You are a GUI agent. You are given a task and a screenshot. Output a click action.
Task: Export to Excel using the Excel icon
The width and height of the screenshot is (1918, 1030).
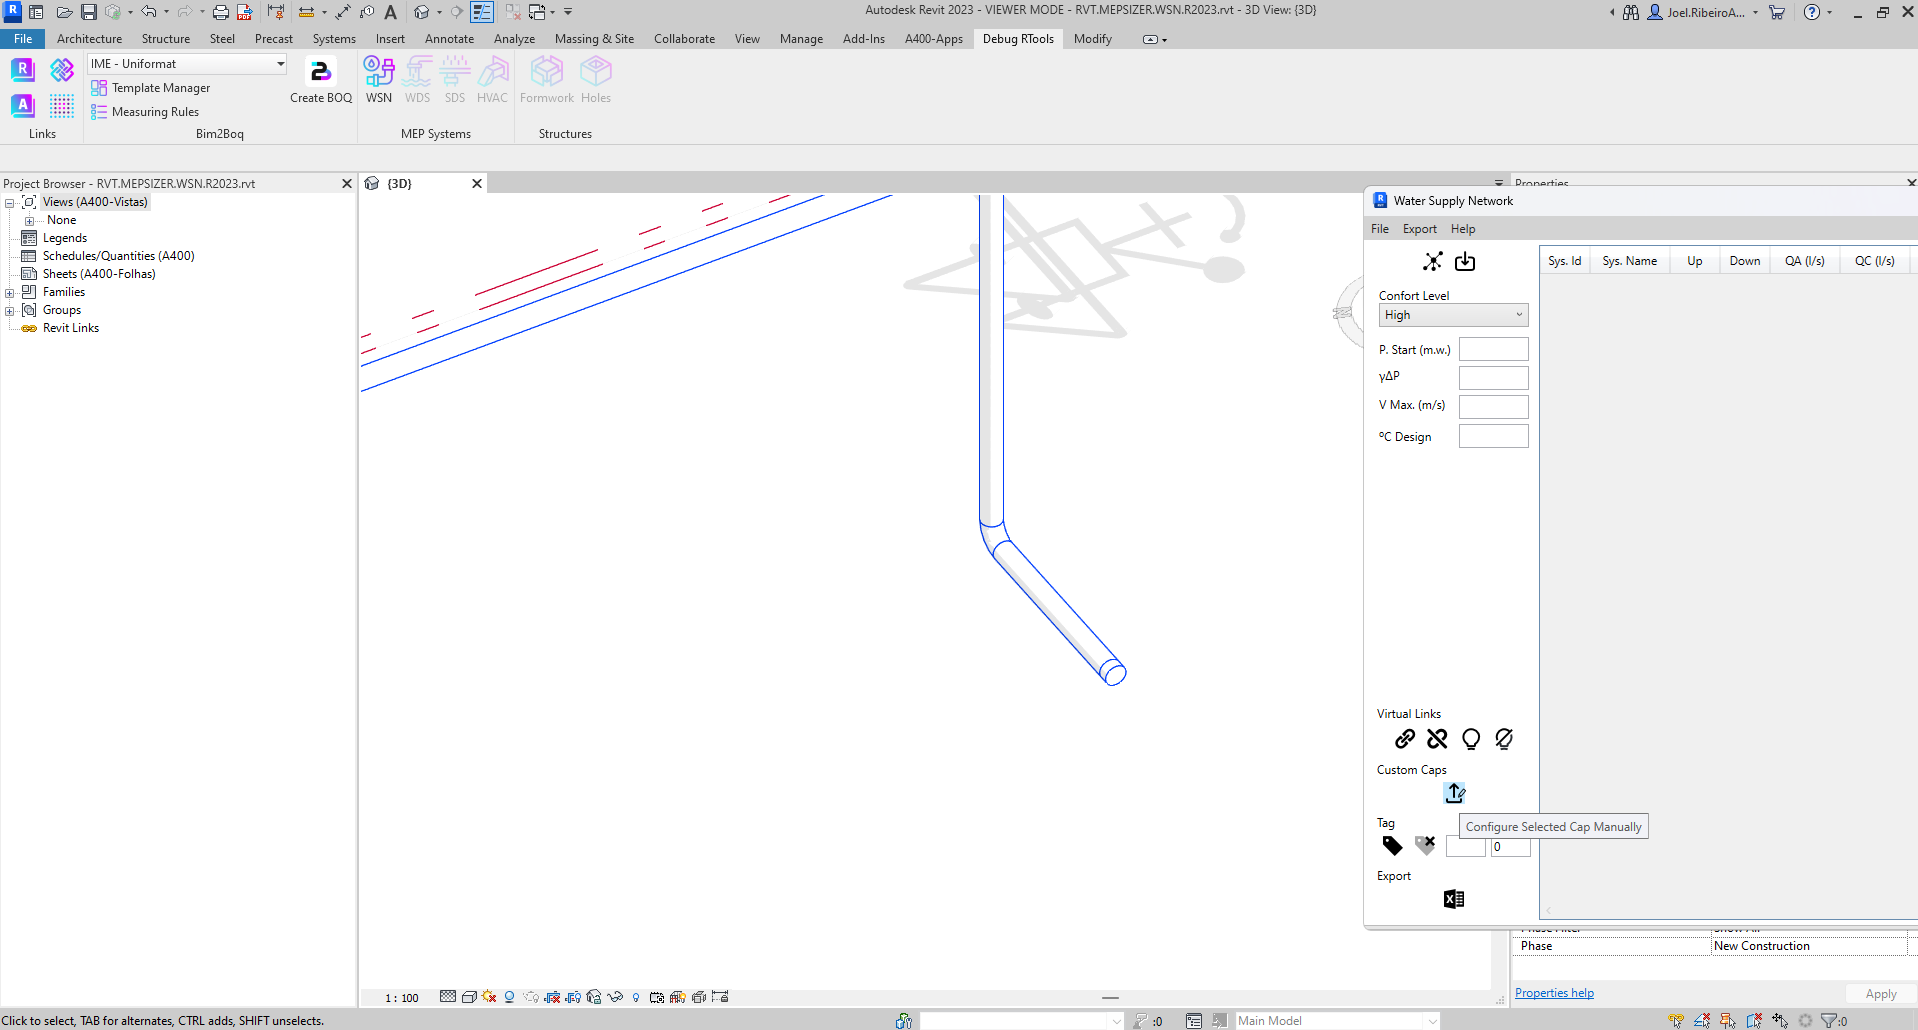[1454, 899]
